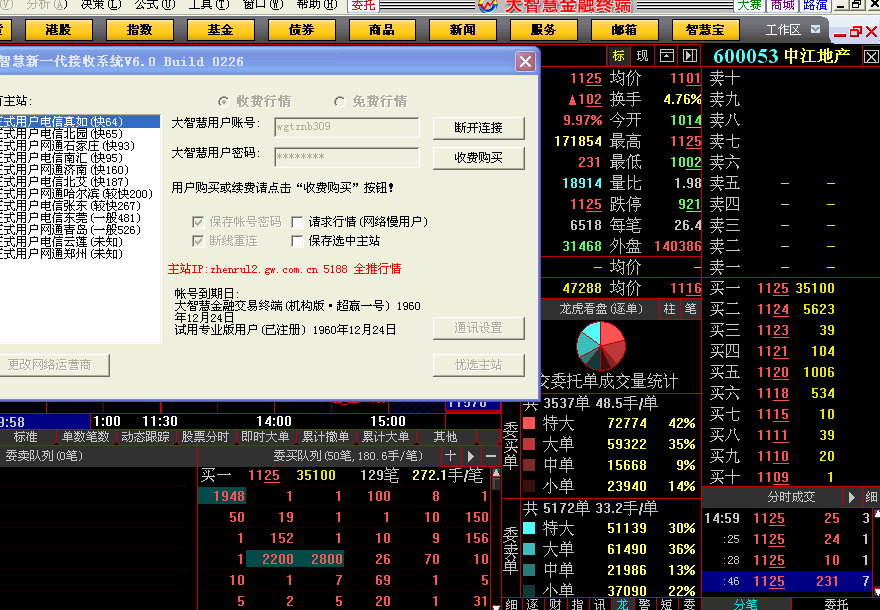Open the 新闻 toolbar tab
Screen dimensions: 880x610
click(x=462, y=30)
